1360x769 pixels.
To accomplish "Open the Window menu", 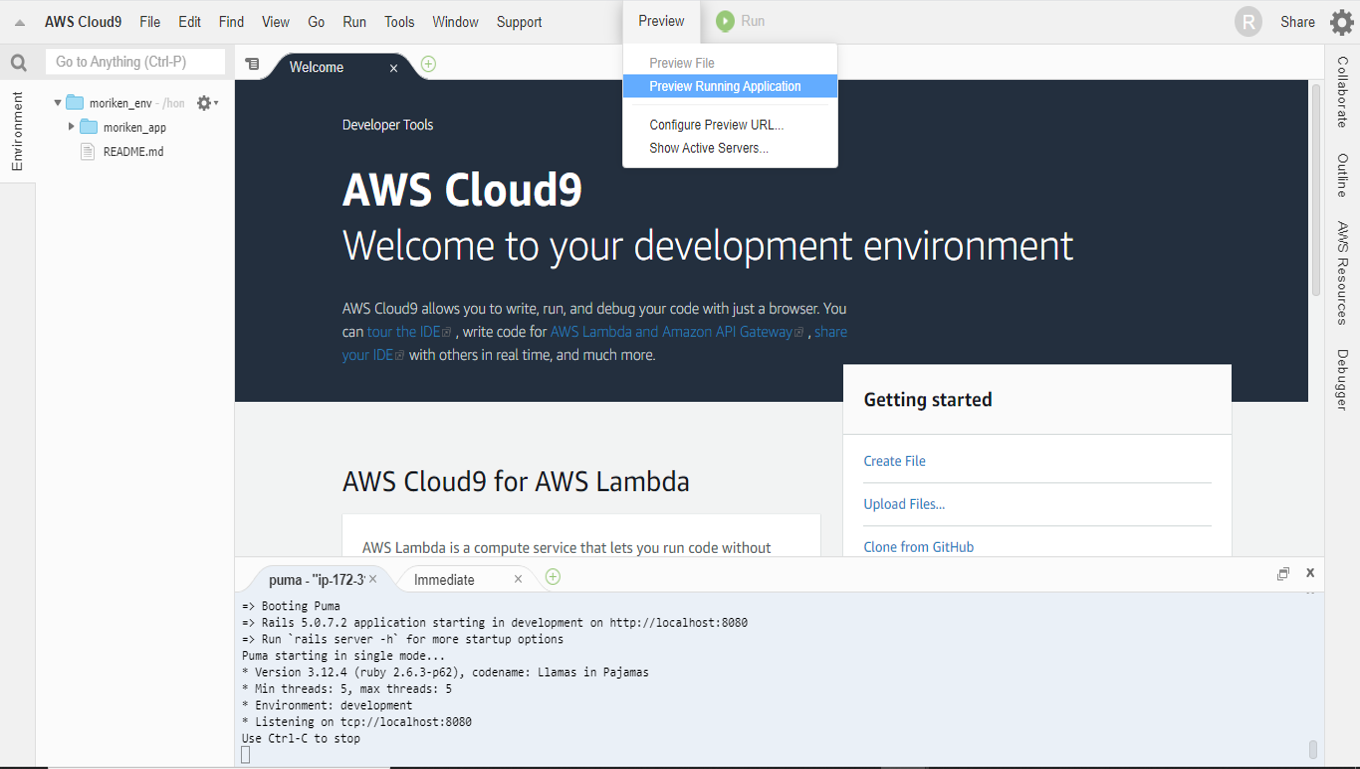I will click(455, 22).
